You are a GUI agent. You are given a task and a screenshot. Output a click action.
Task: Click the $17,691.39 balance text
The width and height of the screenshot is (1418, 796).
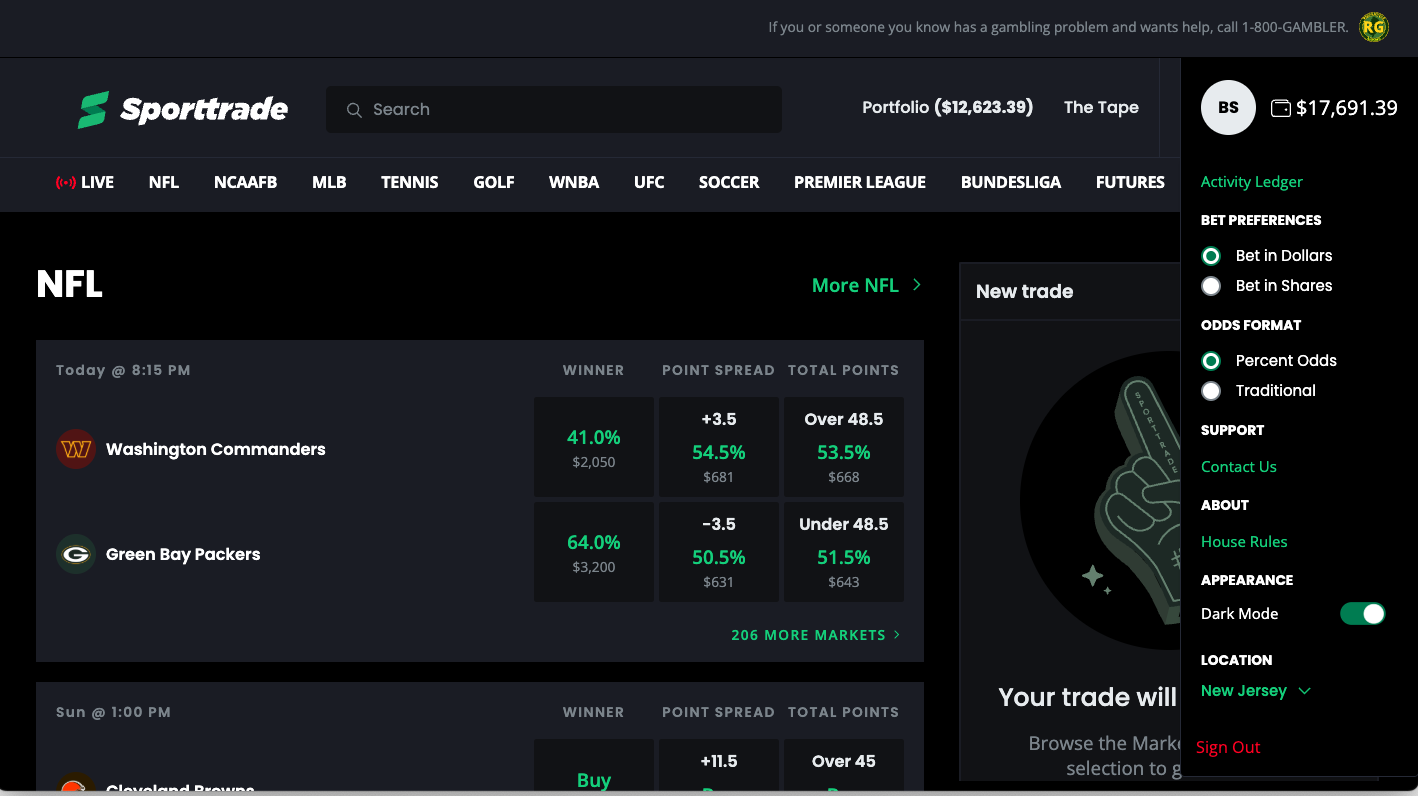click(1346, 108)
